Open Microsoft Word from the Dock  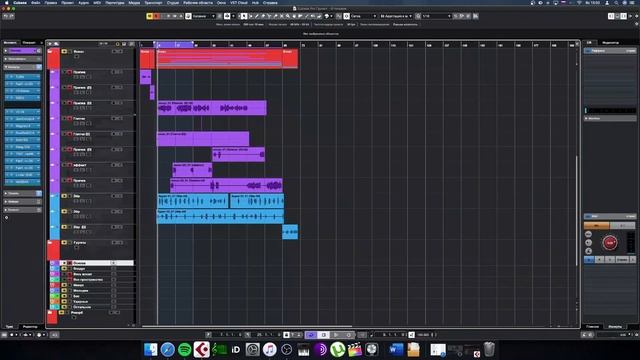click(396, 349)
